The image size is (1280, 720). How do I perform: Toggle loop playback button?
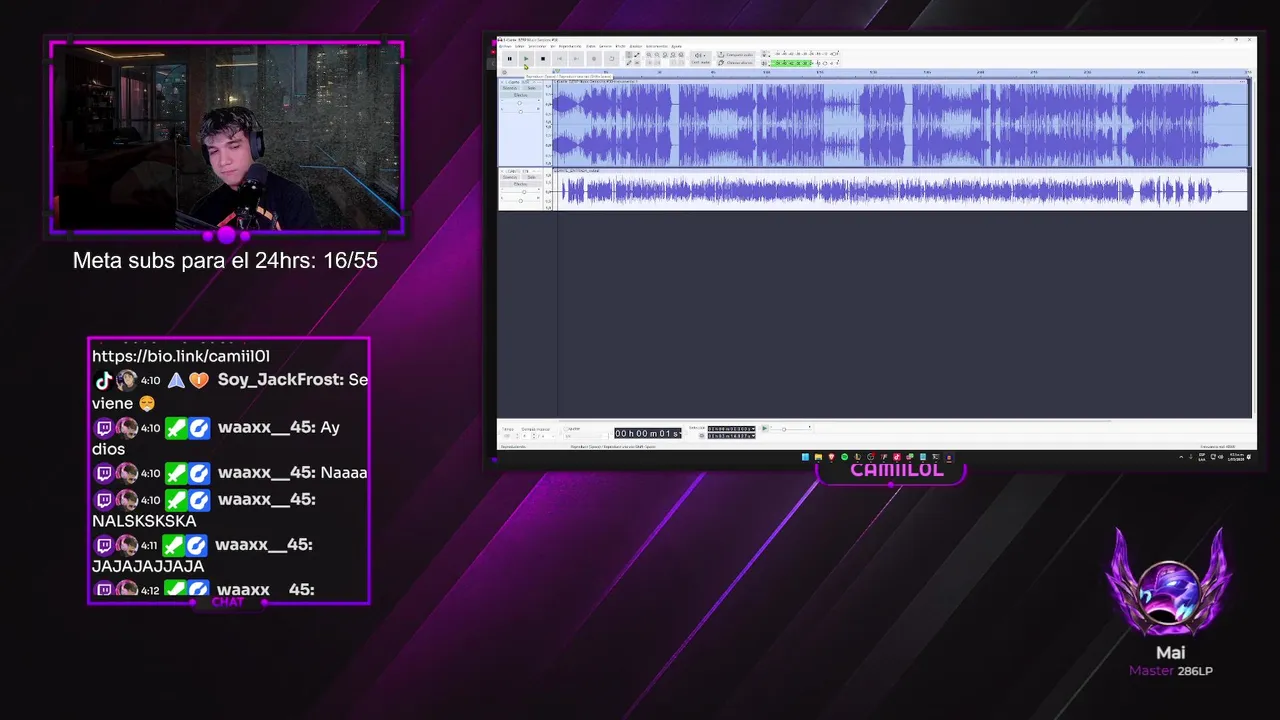(611, 59)
